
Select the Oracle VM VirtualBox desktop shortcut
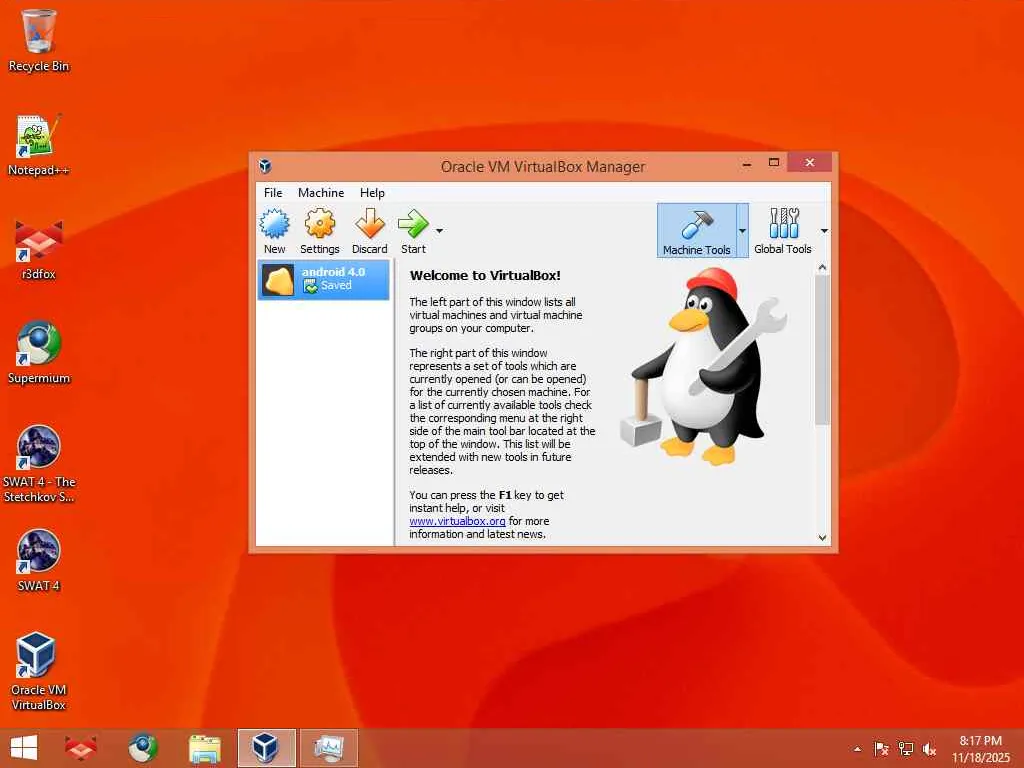(x=39, y=671)
